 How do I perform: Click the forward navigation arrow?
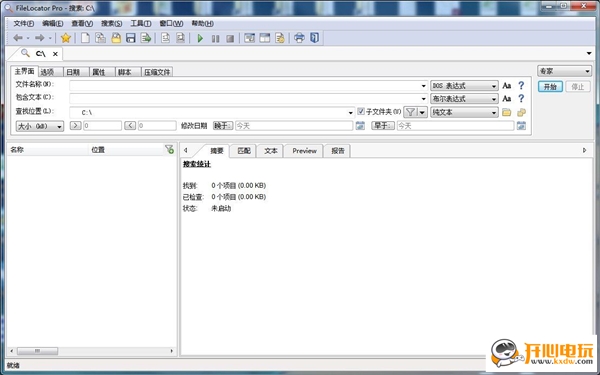[39, 38]
